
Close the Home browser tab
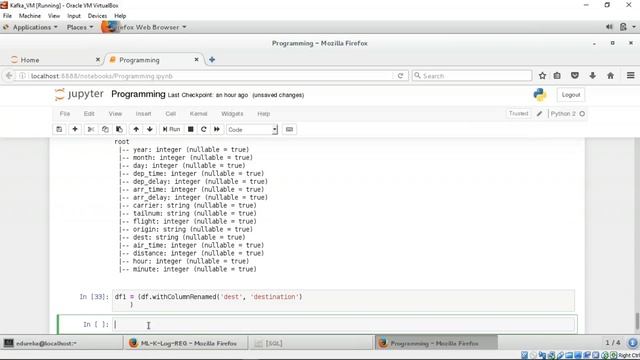(x=98, y=60)
